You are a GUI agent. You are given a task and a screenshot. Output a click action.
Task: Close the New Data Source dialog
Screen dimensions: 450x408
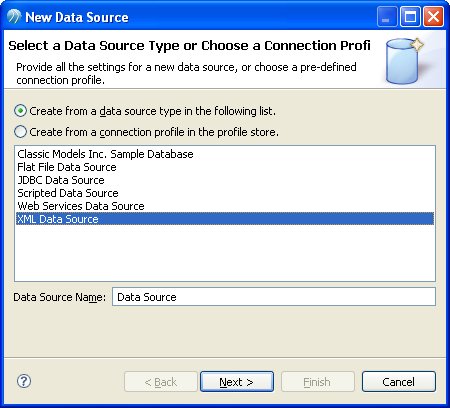[x=433, y=17]
